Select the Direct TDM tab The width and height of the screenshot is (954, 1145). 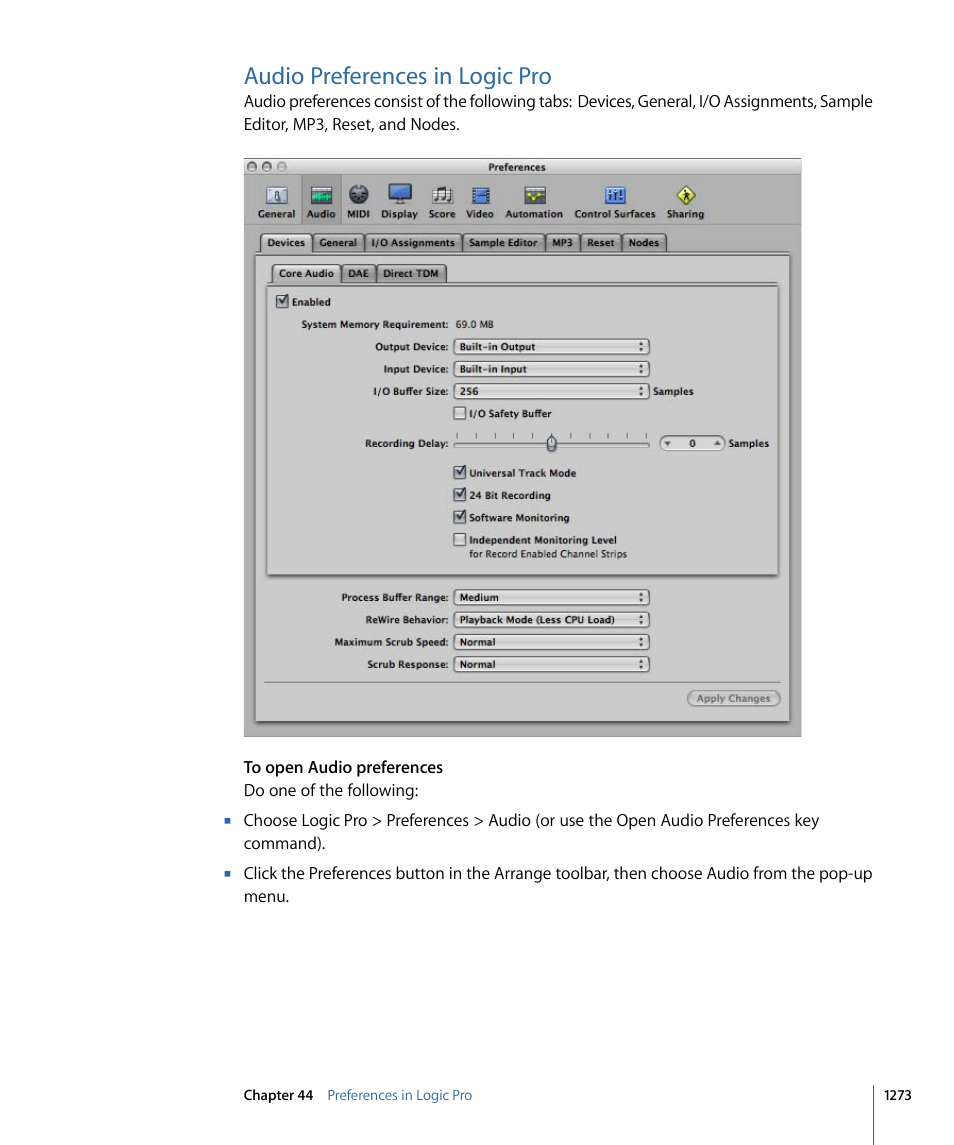411,273
